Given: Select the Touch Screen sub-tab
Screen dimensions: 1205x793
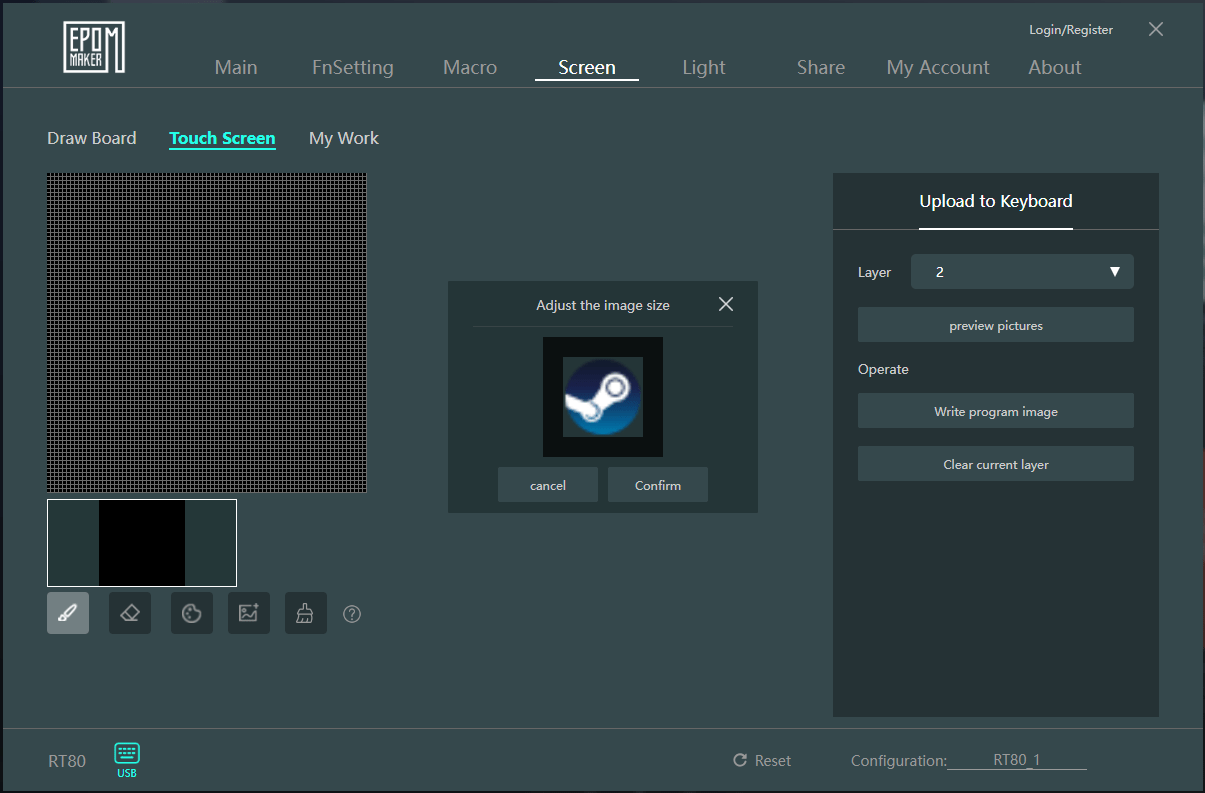Looking at the screenshot, I should click(x=222, y=138).
